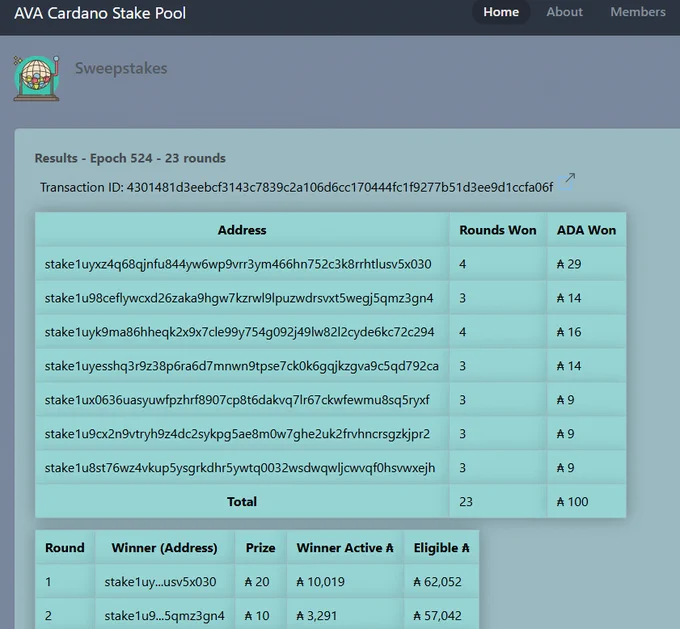
Task: Click the ₳ 10 prize cell
Action: tap(260, 616)
